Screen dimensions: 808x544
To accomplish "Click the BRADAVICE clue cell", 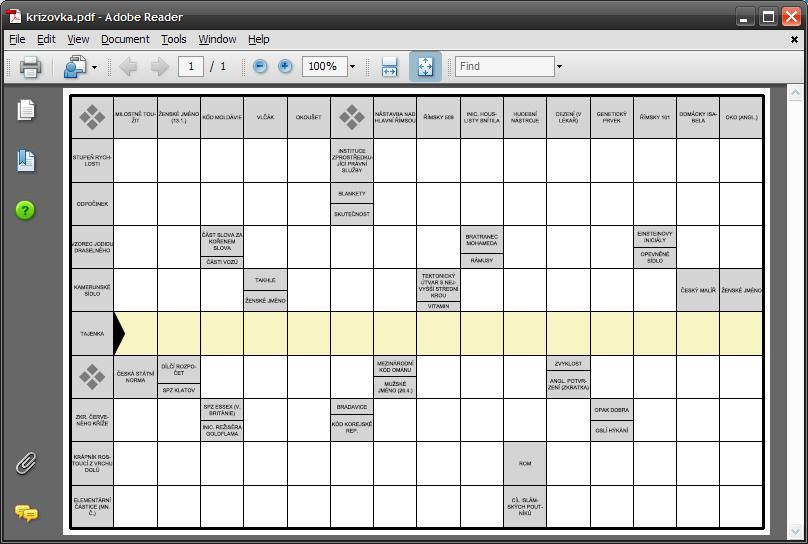I will [352, 407].
